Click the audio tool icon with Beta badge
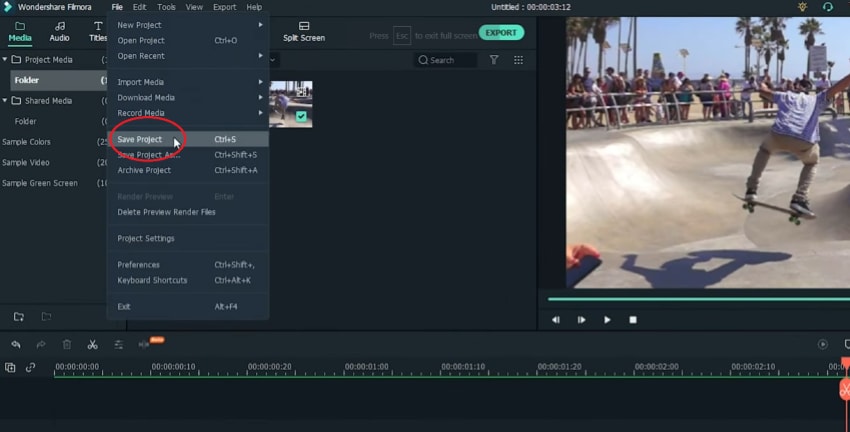Image resolution: width=850 pixels, height=432 pixels. pos(144,345)
